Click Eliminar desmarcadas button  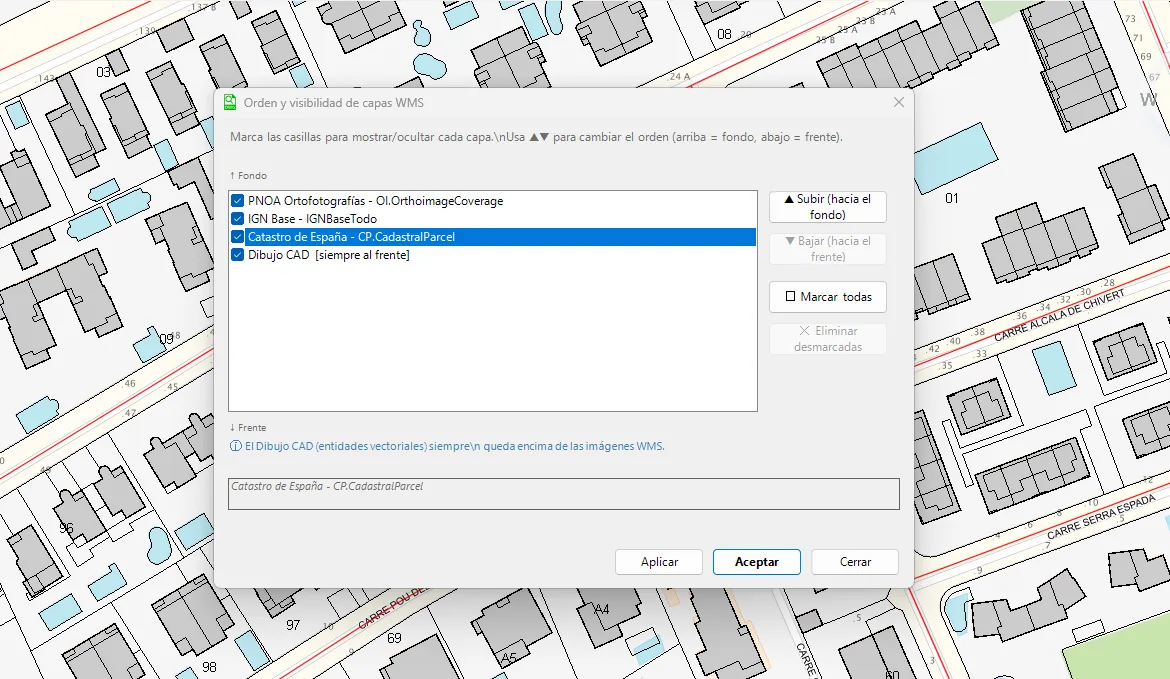(828, 339)
